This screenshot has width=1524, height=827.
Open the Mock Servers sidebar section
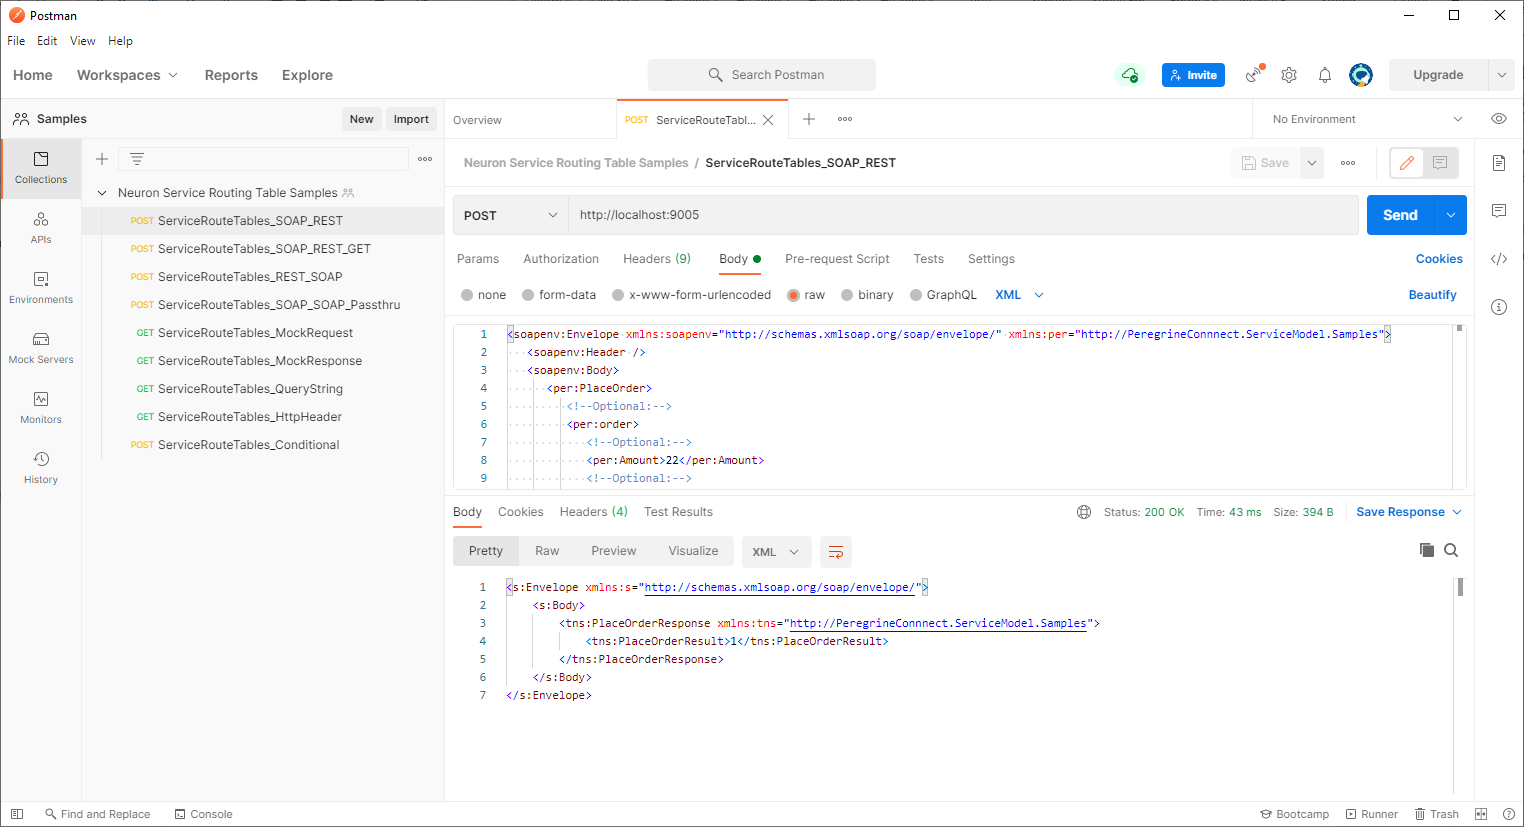click(41, 348)
